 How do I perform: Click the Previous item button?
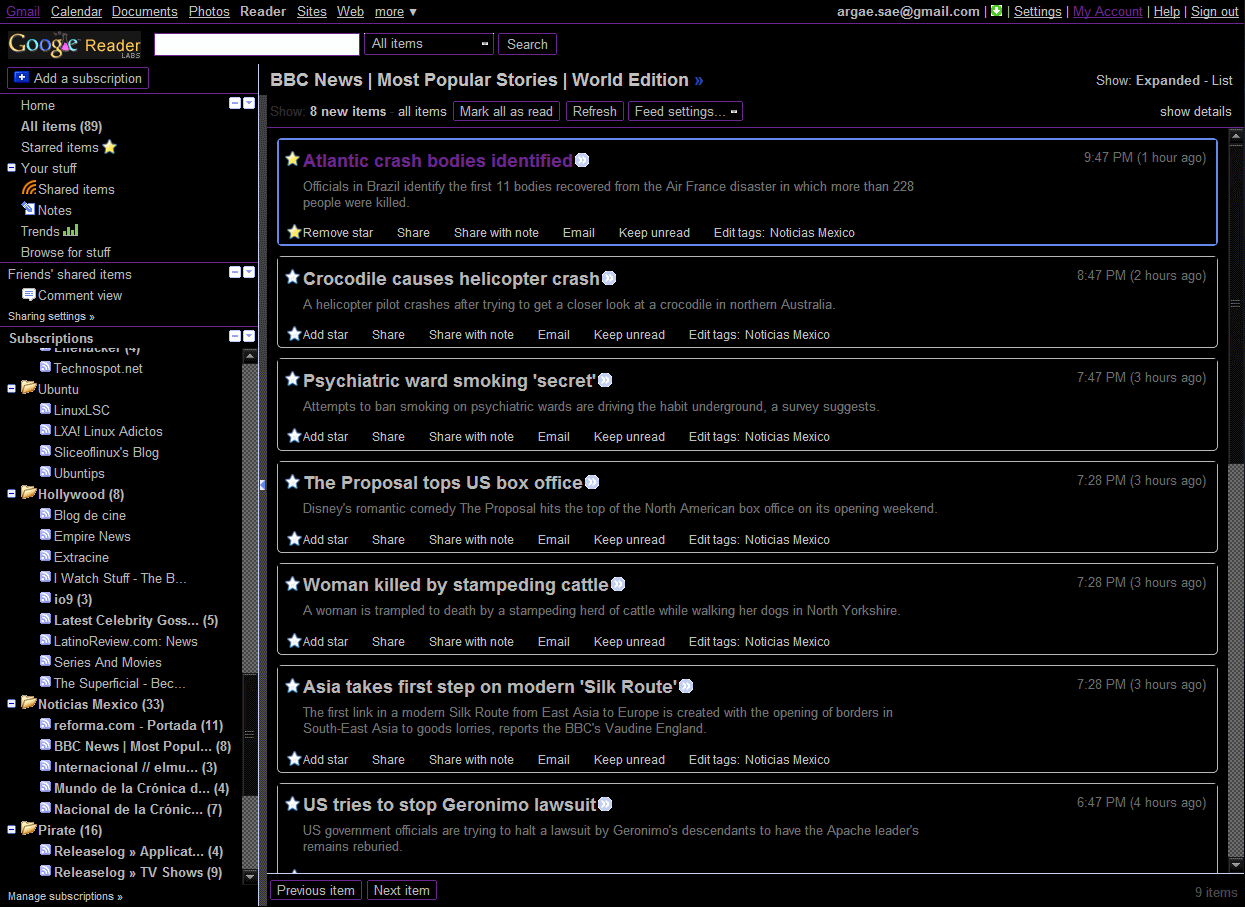click(x=316, y=890)
